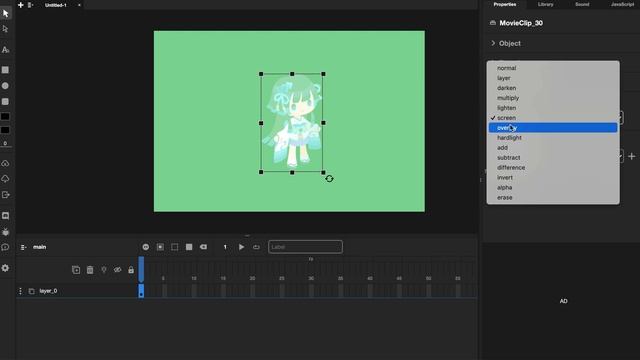Add a new tab with plus icon
This screenshot has height=360, width=640.
(x=20, y=5)
